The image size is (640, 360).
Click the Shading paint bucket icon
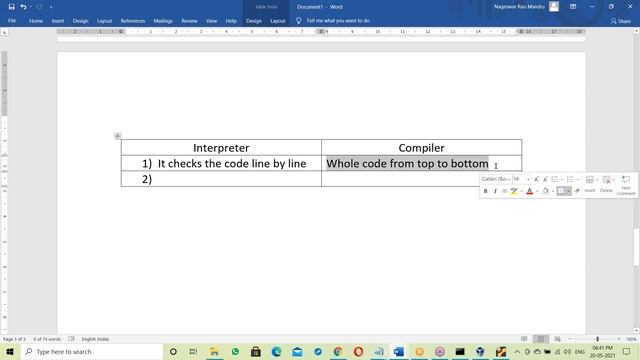click(x=545, y=191)
